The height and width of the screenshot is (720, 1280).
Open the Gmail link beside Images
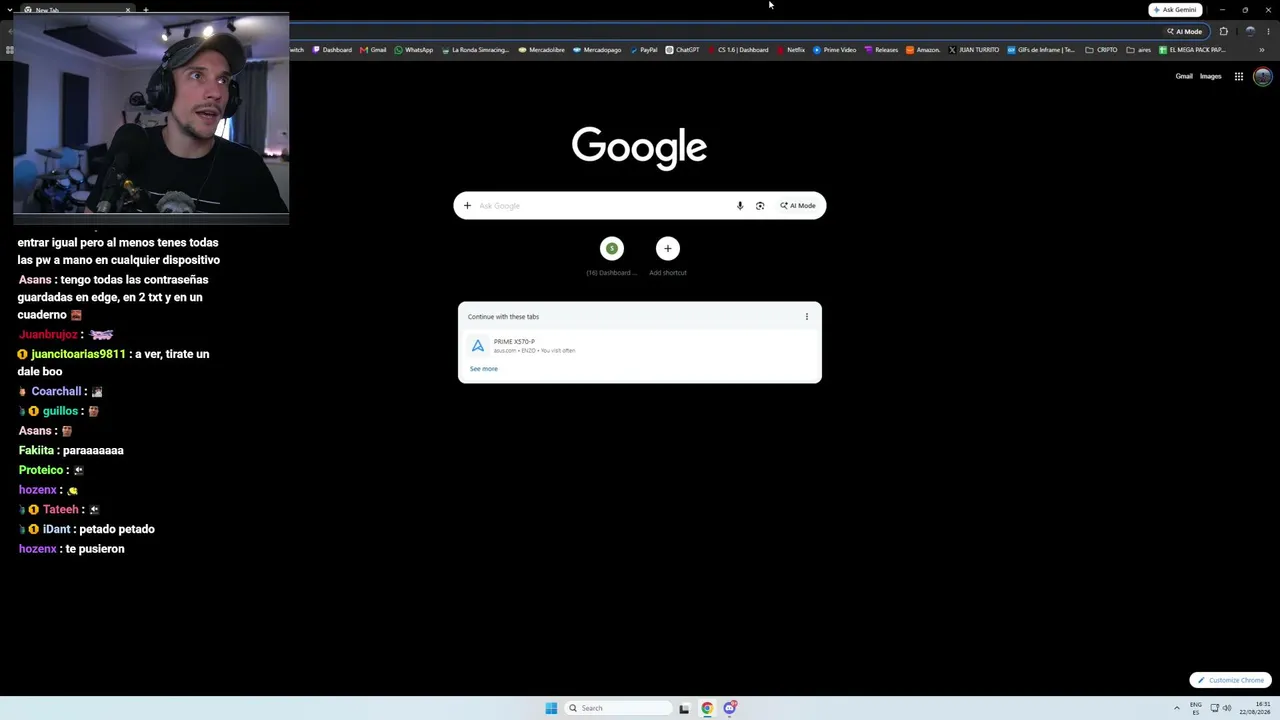click(x=1184, y=77)
